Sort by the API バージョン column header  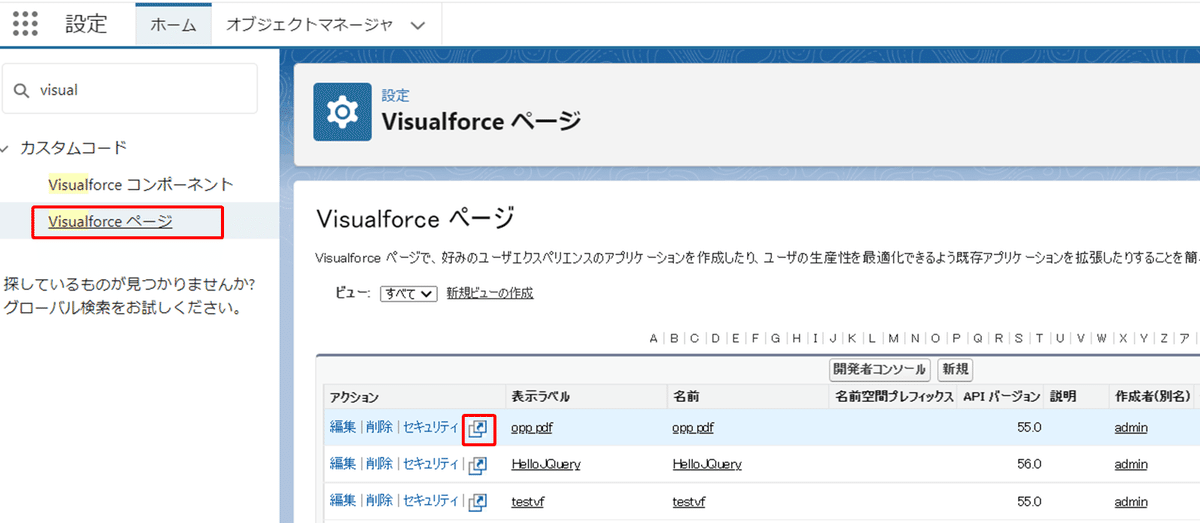coord(1002,396)
